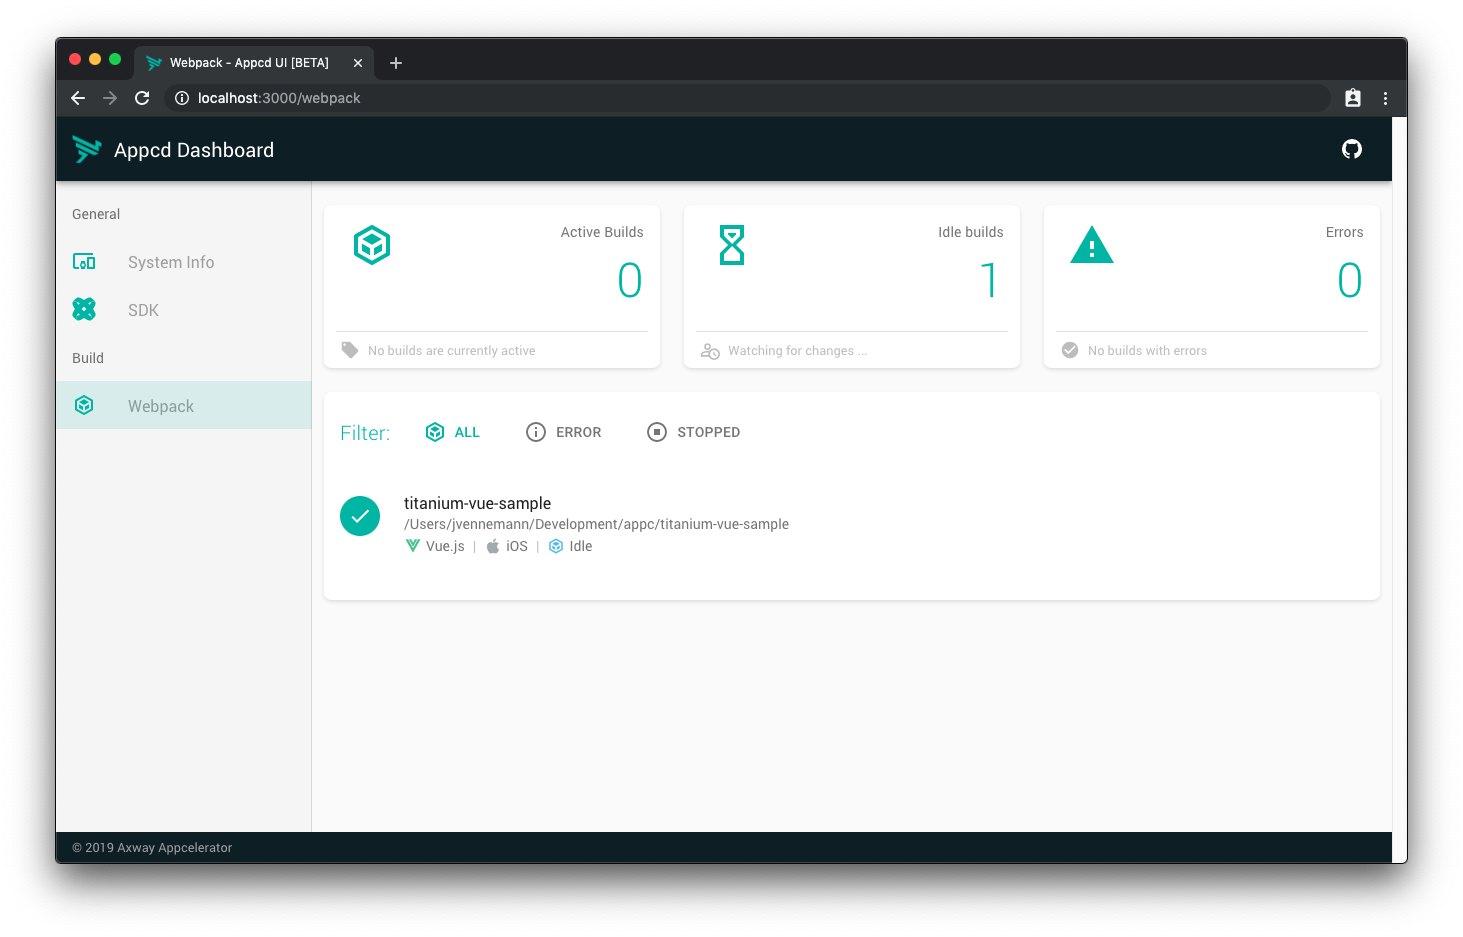
Task: Open a new browser tab
Action: coord(396,63)
